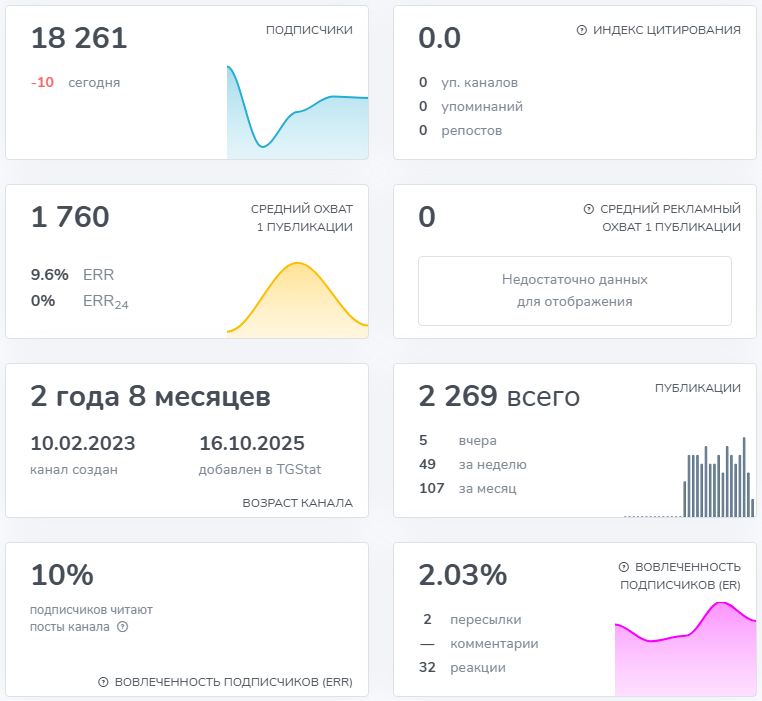Click help icon beside Вовлеченность подписчиков (ERR)
This screenshot has width=762, height=701.
coord(103,682)
